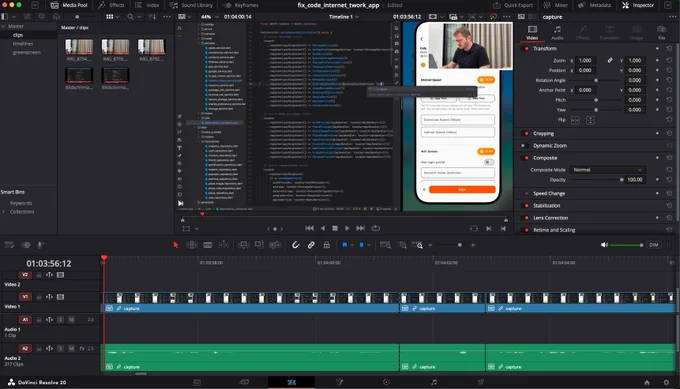Open the Composite Mode dropdown
Viewport: 680px width, 389px height.
click(x=607, y=170)
